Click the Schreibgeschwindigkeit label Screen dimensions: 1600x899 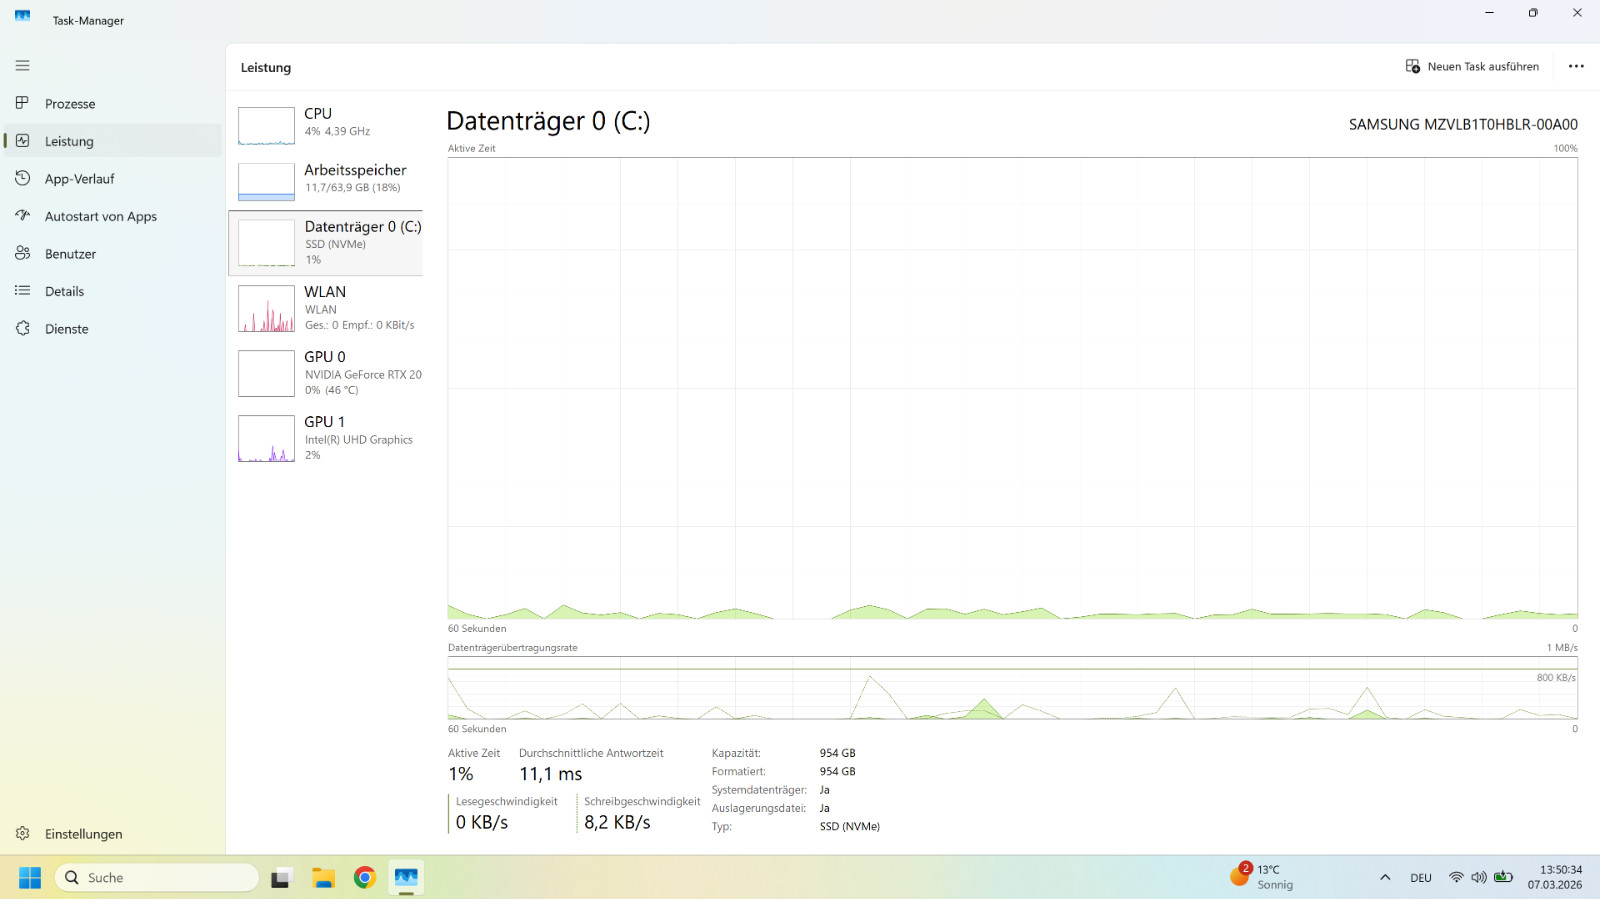tap(642, 801)
